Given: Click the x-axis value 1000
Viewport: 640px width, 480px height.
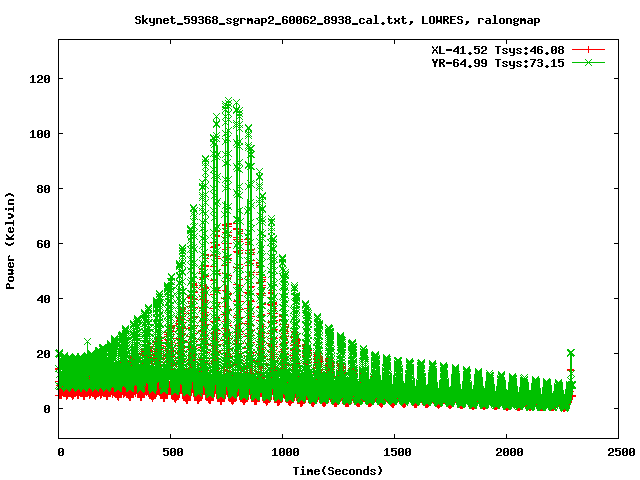Looking at the screenshot, I should tap(285, 452).
